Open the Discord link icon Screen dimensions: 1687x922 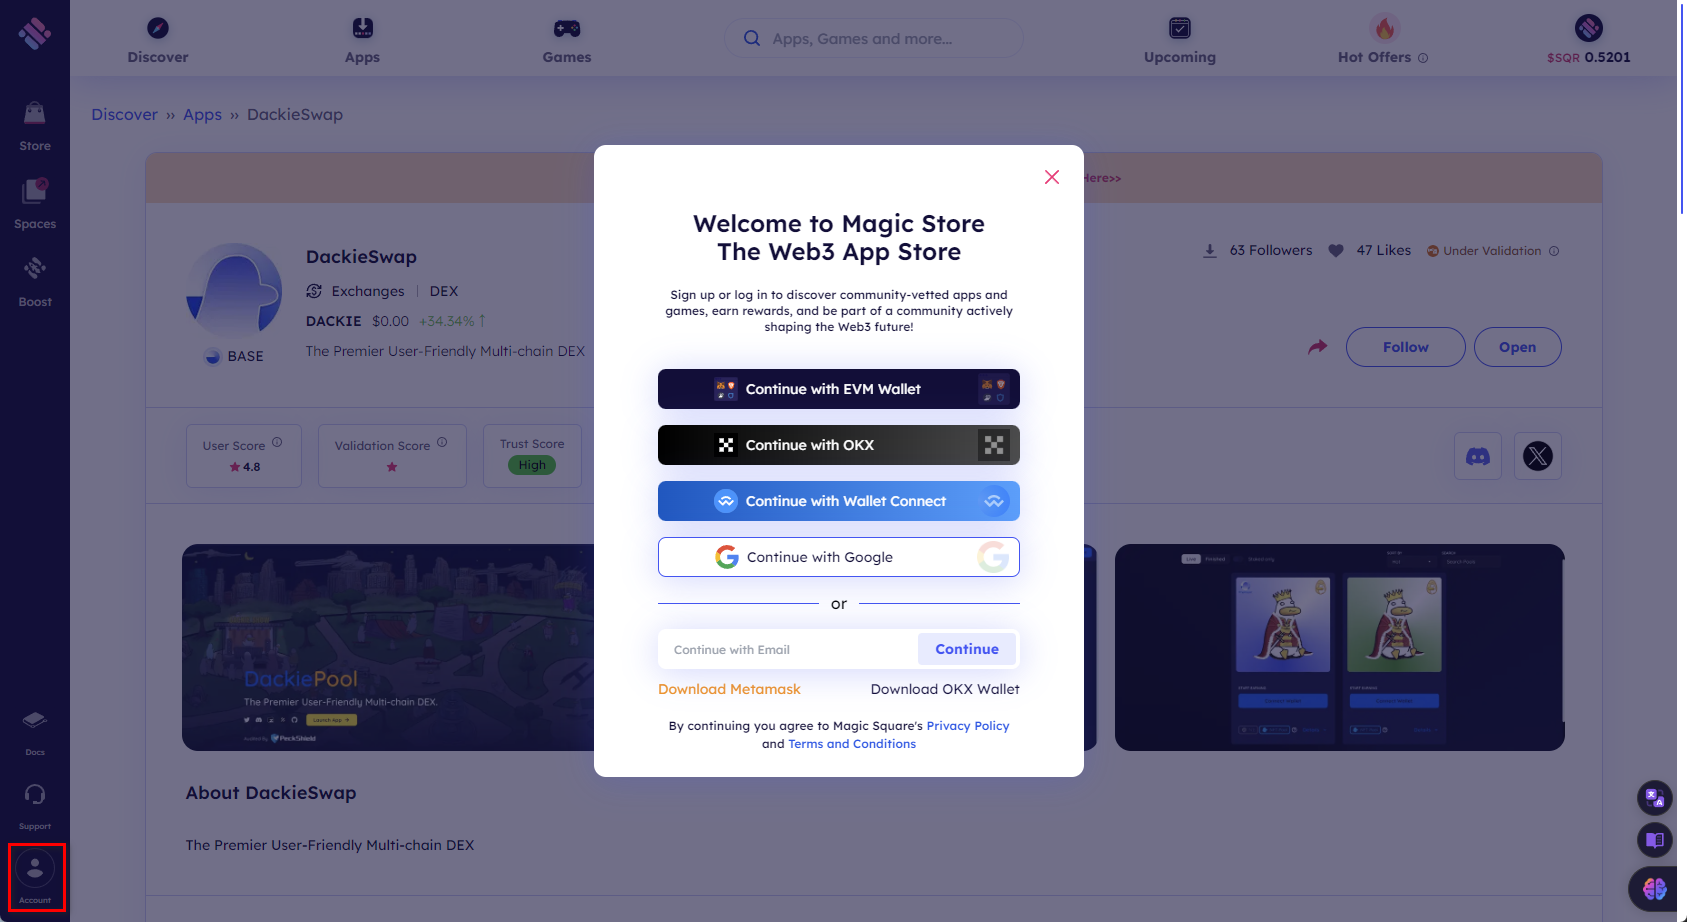(1478, 457)
